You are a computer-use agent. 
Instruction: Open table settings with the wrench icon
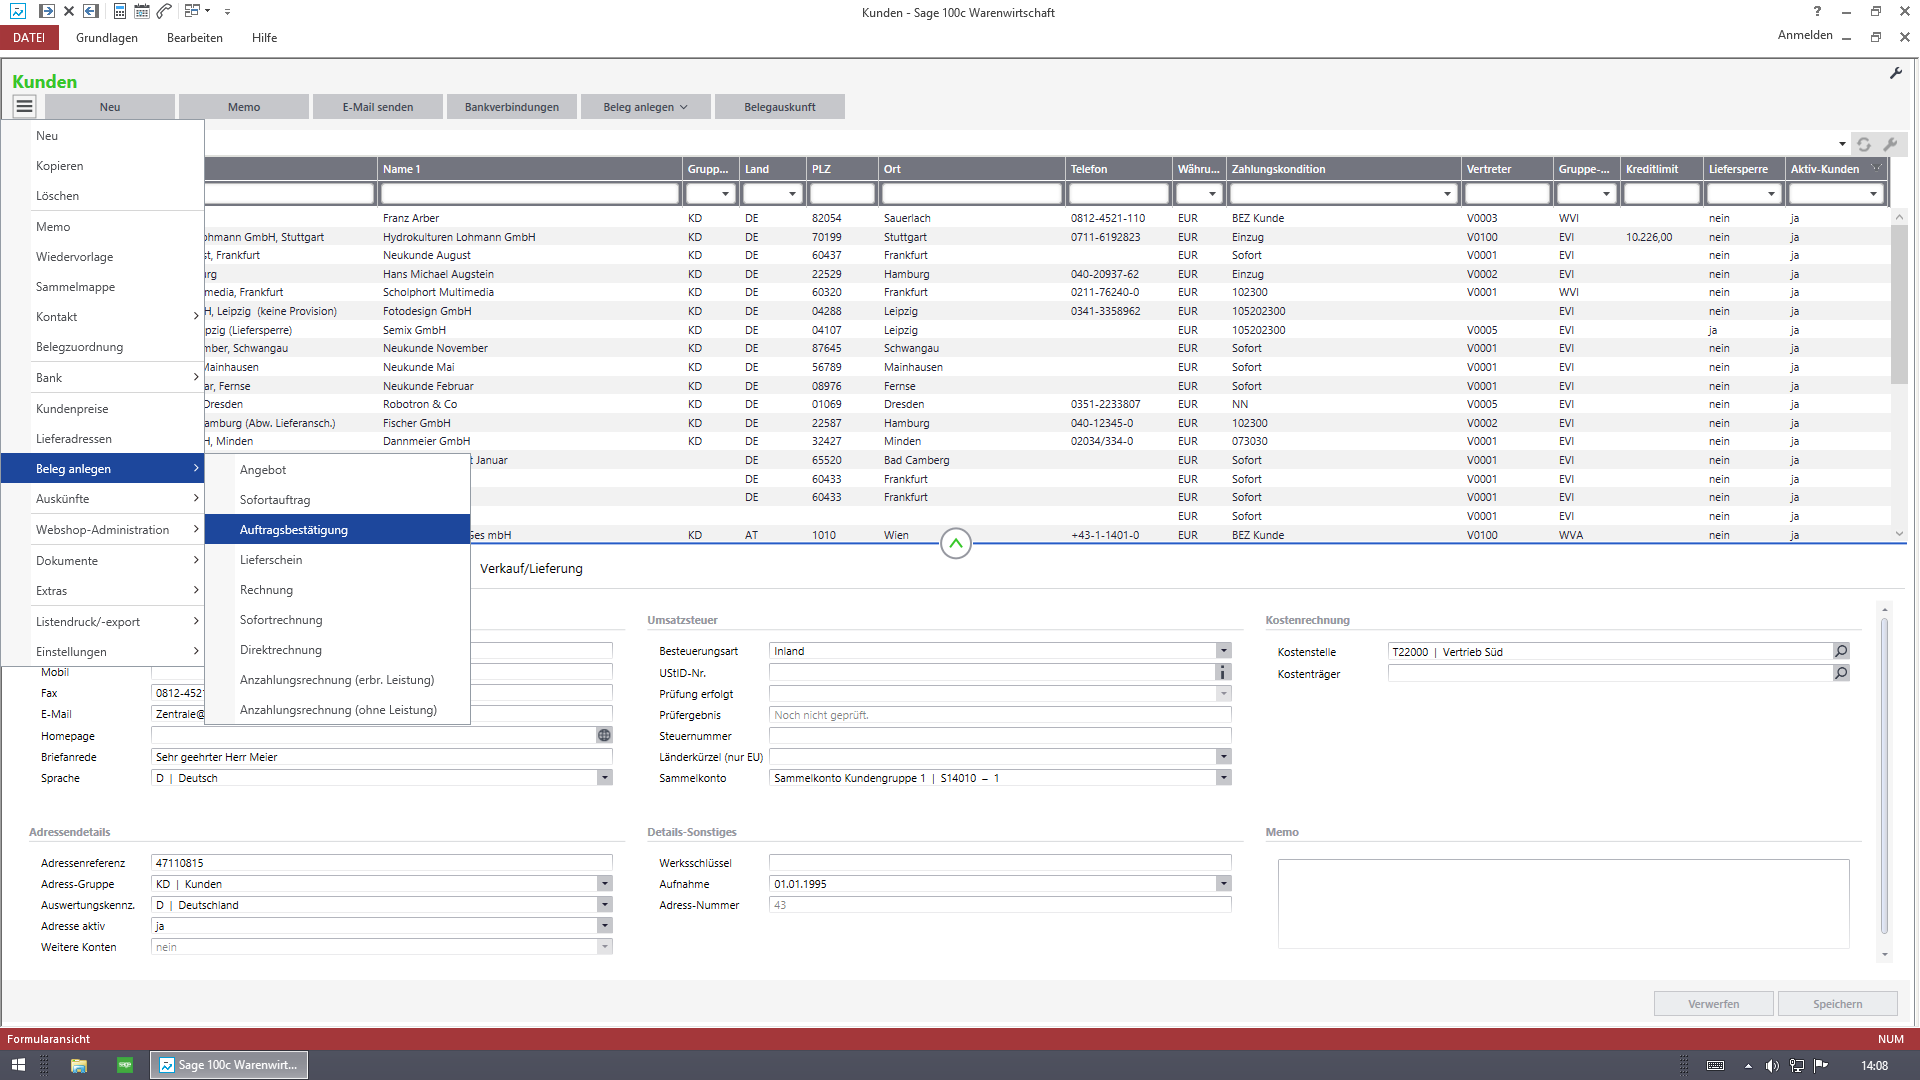(x=1891, y=144)
